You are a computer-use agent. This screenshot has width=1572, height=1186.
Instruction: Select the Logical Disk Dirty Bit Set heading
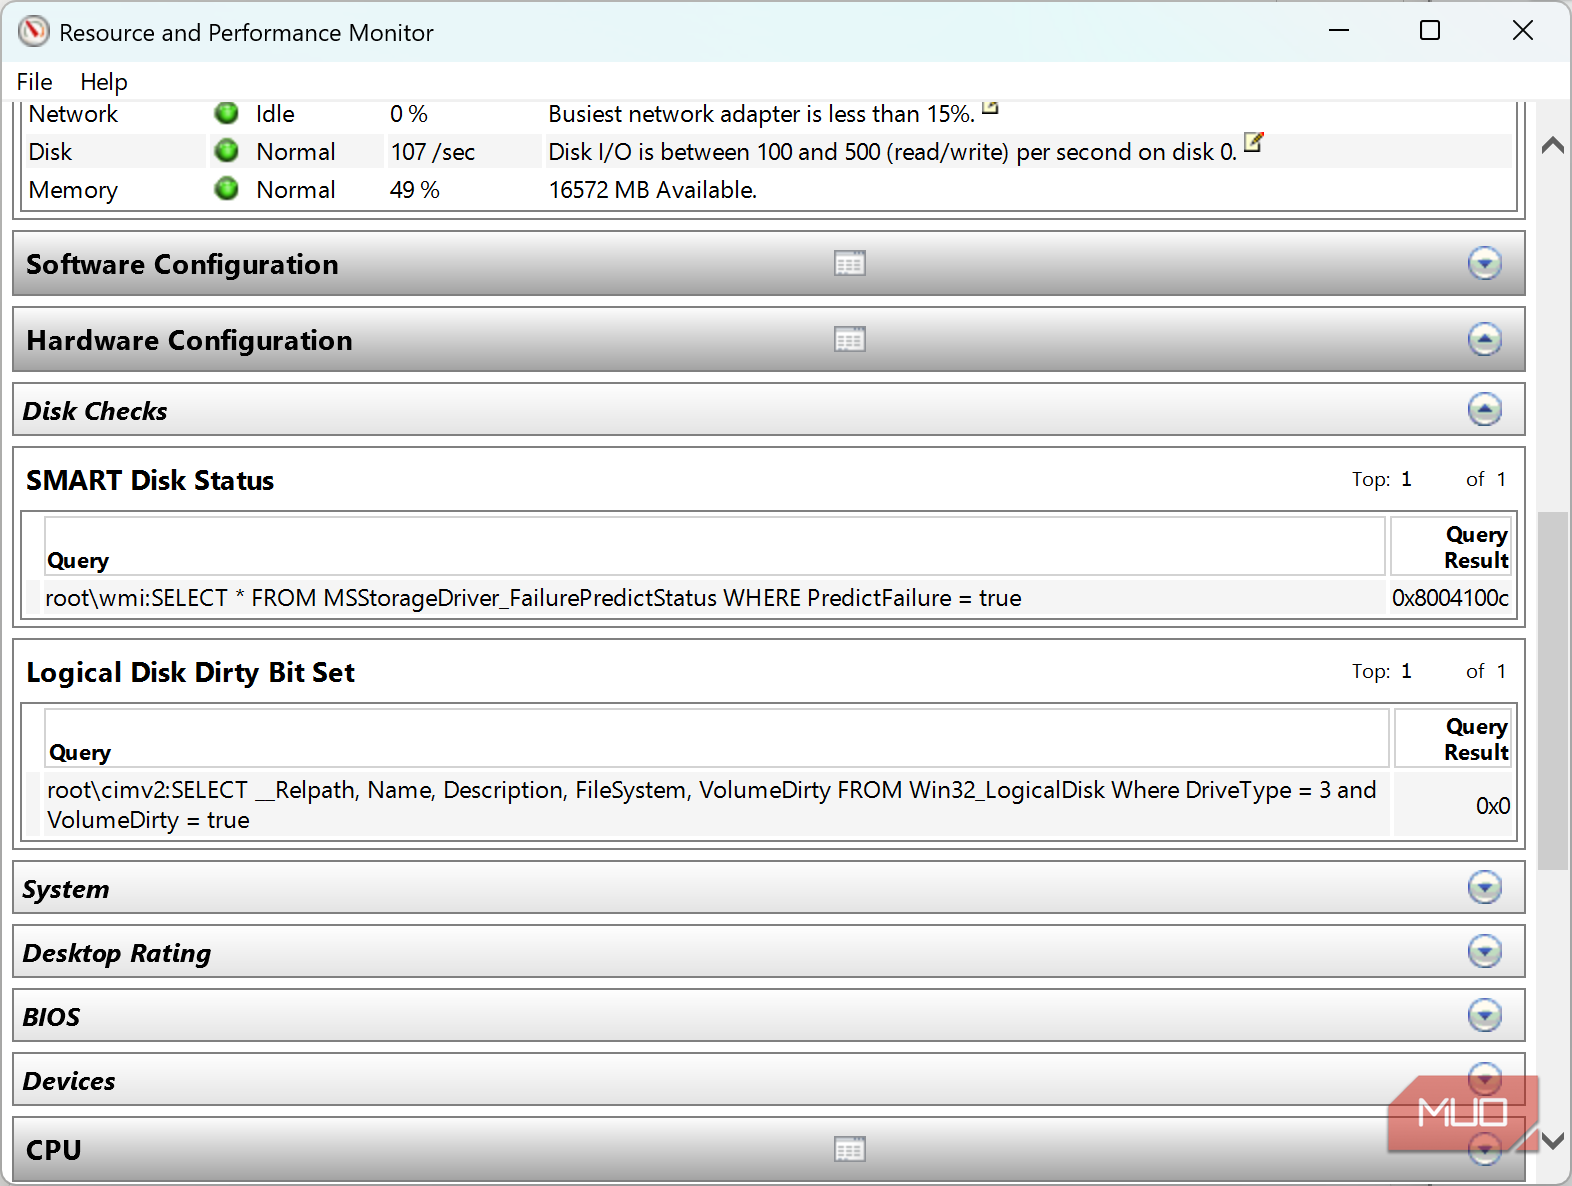[x=190, y=673]
